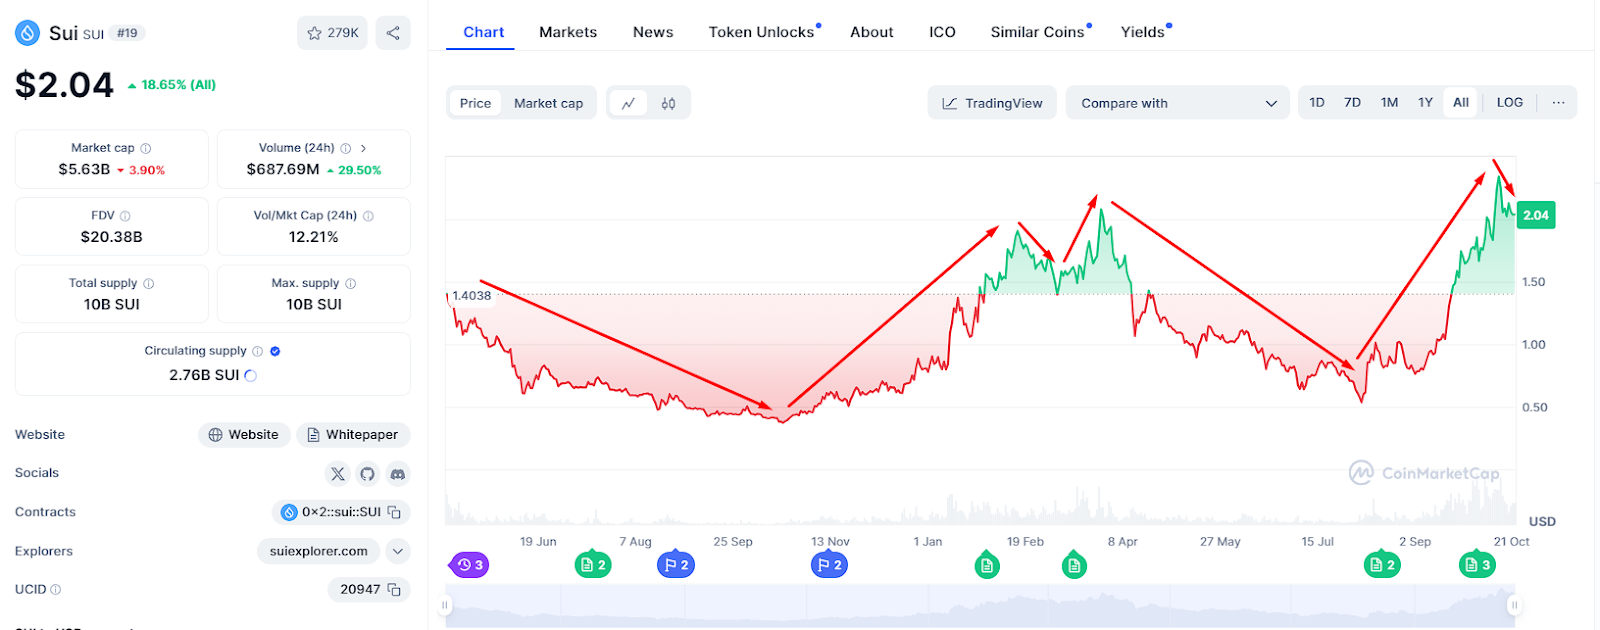The image size is (1600, 630).
Task: Click the Sui coin logo icon
Action: coord(27,33)
